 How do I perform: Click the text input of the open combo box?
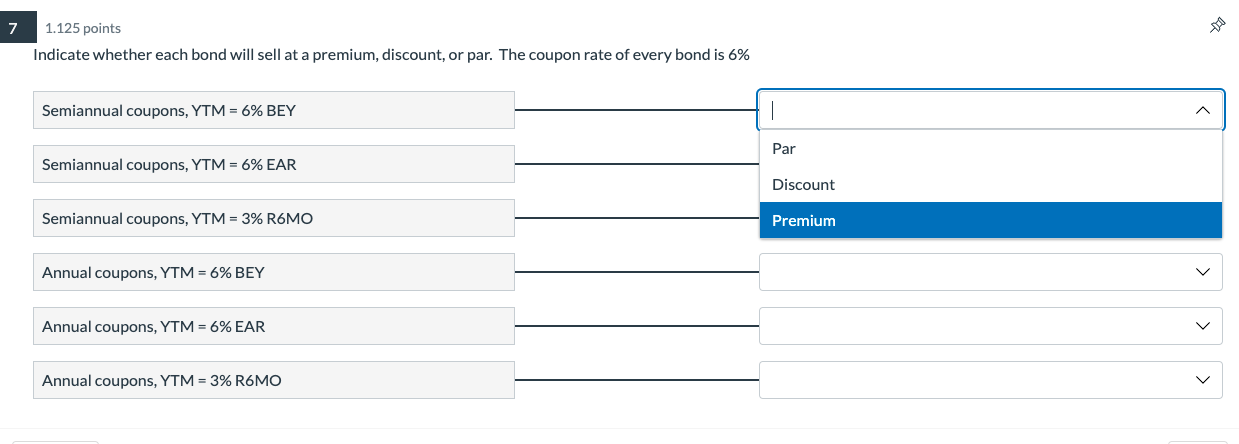(x=970, y=110)
